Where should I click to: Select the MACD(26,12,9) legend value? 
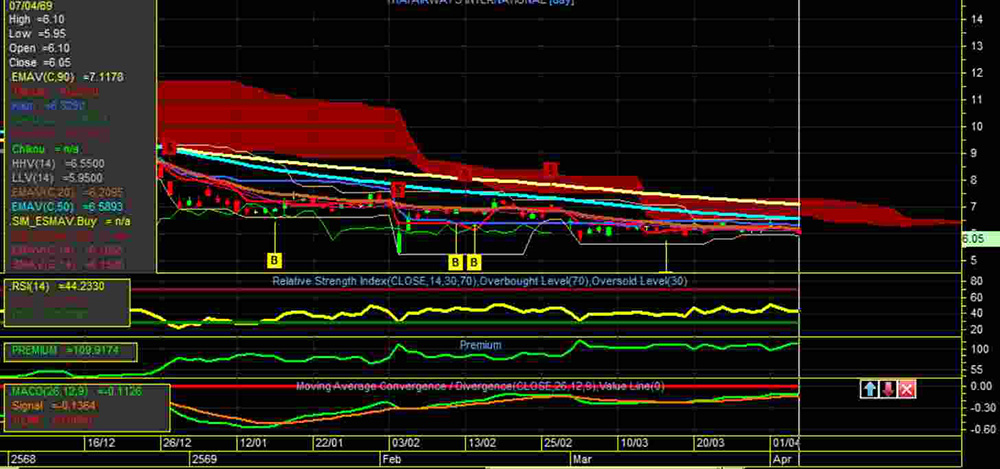62,392
